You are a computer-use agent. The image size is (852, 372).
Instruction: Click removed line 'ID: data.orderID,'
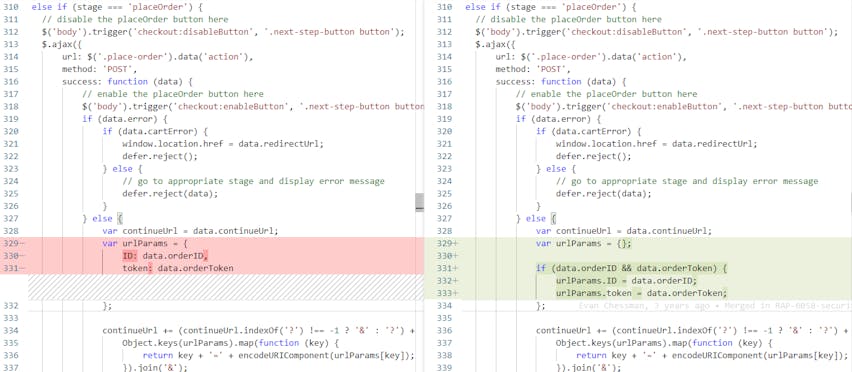pyautogui.click(x=165, y=256)
